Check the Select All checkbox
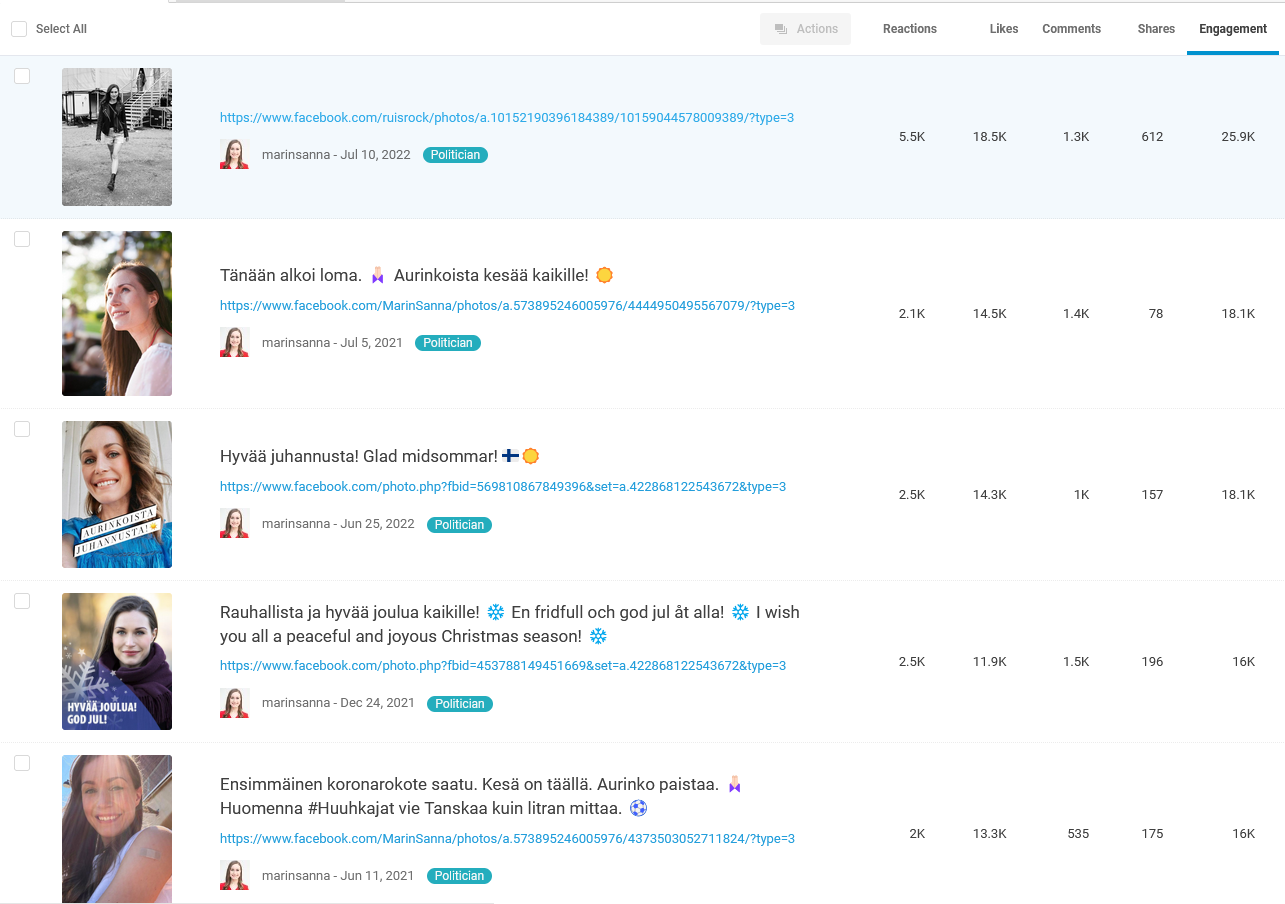1285x904 pixels. click(x=19, y=29)
